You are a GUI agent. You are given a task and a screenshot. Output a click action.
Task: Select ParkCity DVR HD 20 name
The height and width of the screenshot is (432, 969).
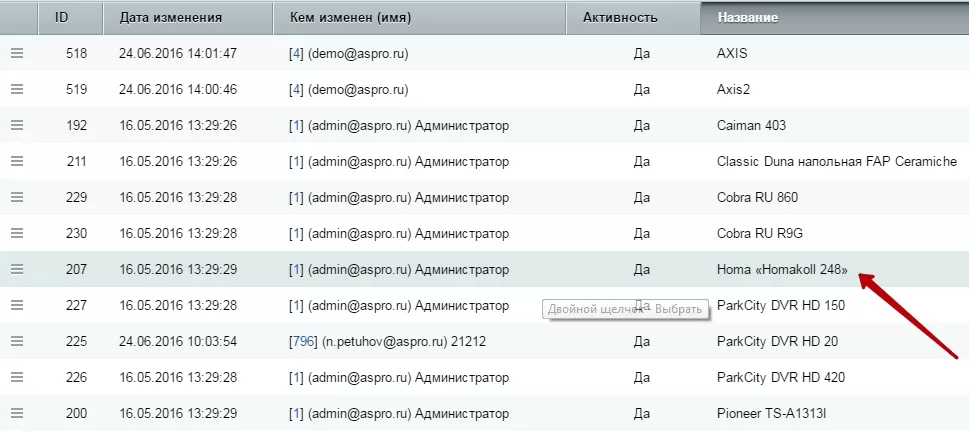pos(777,341)
